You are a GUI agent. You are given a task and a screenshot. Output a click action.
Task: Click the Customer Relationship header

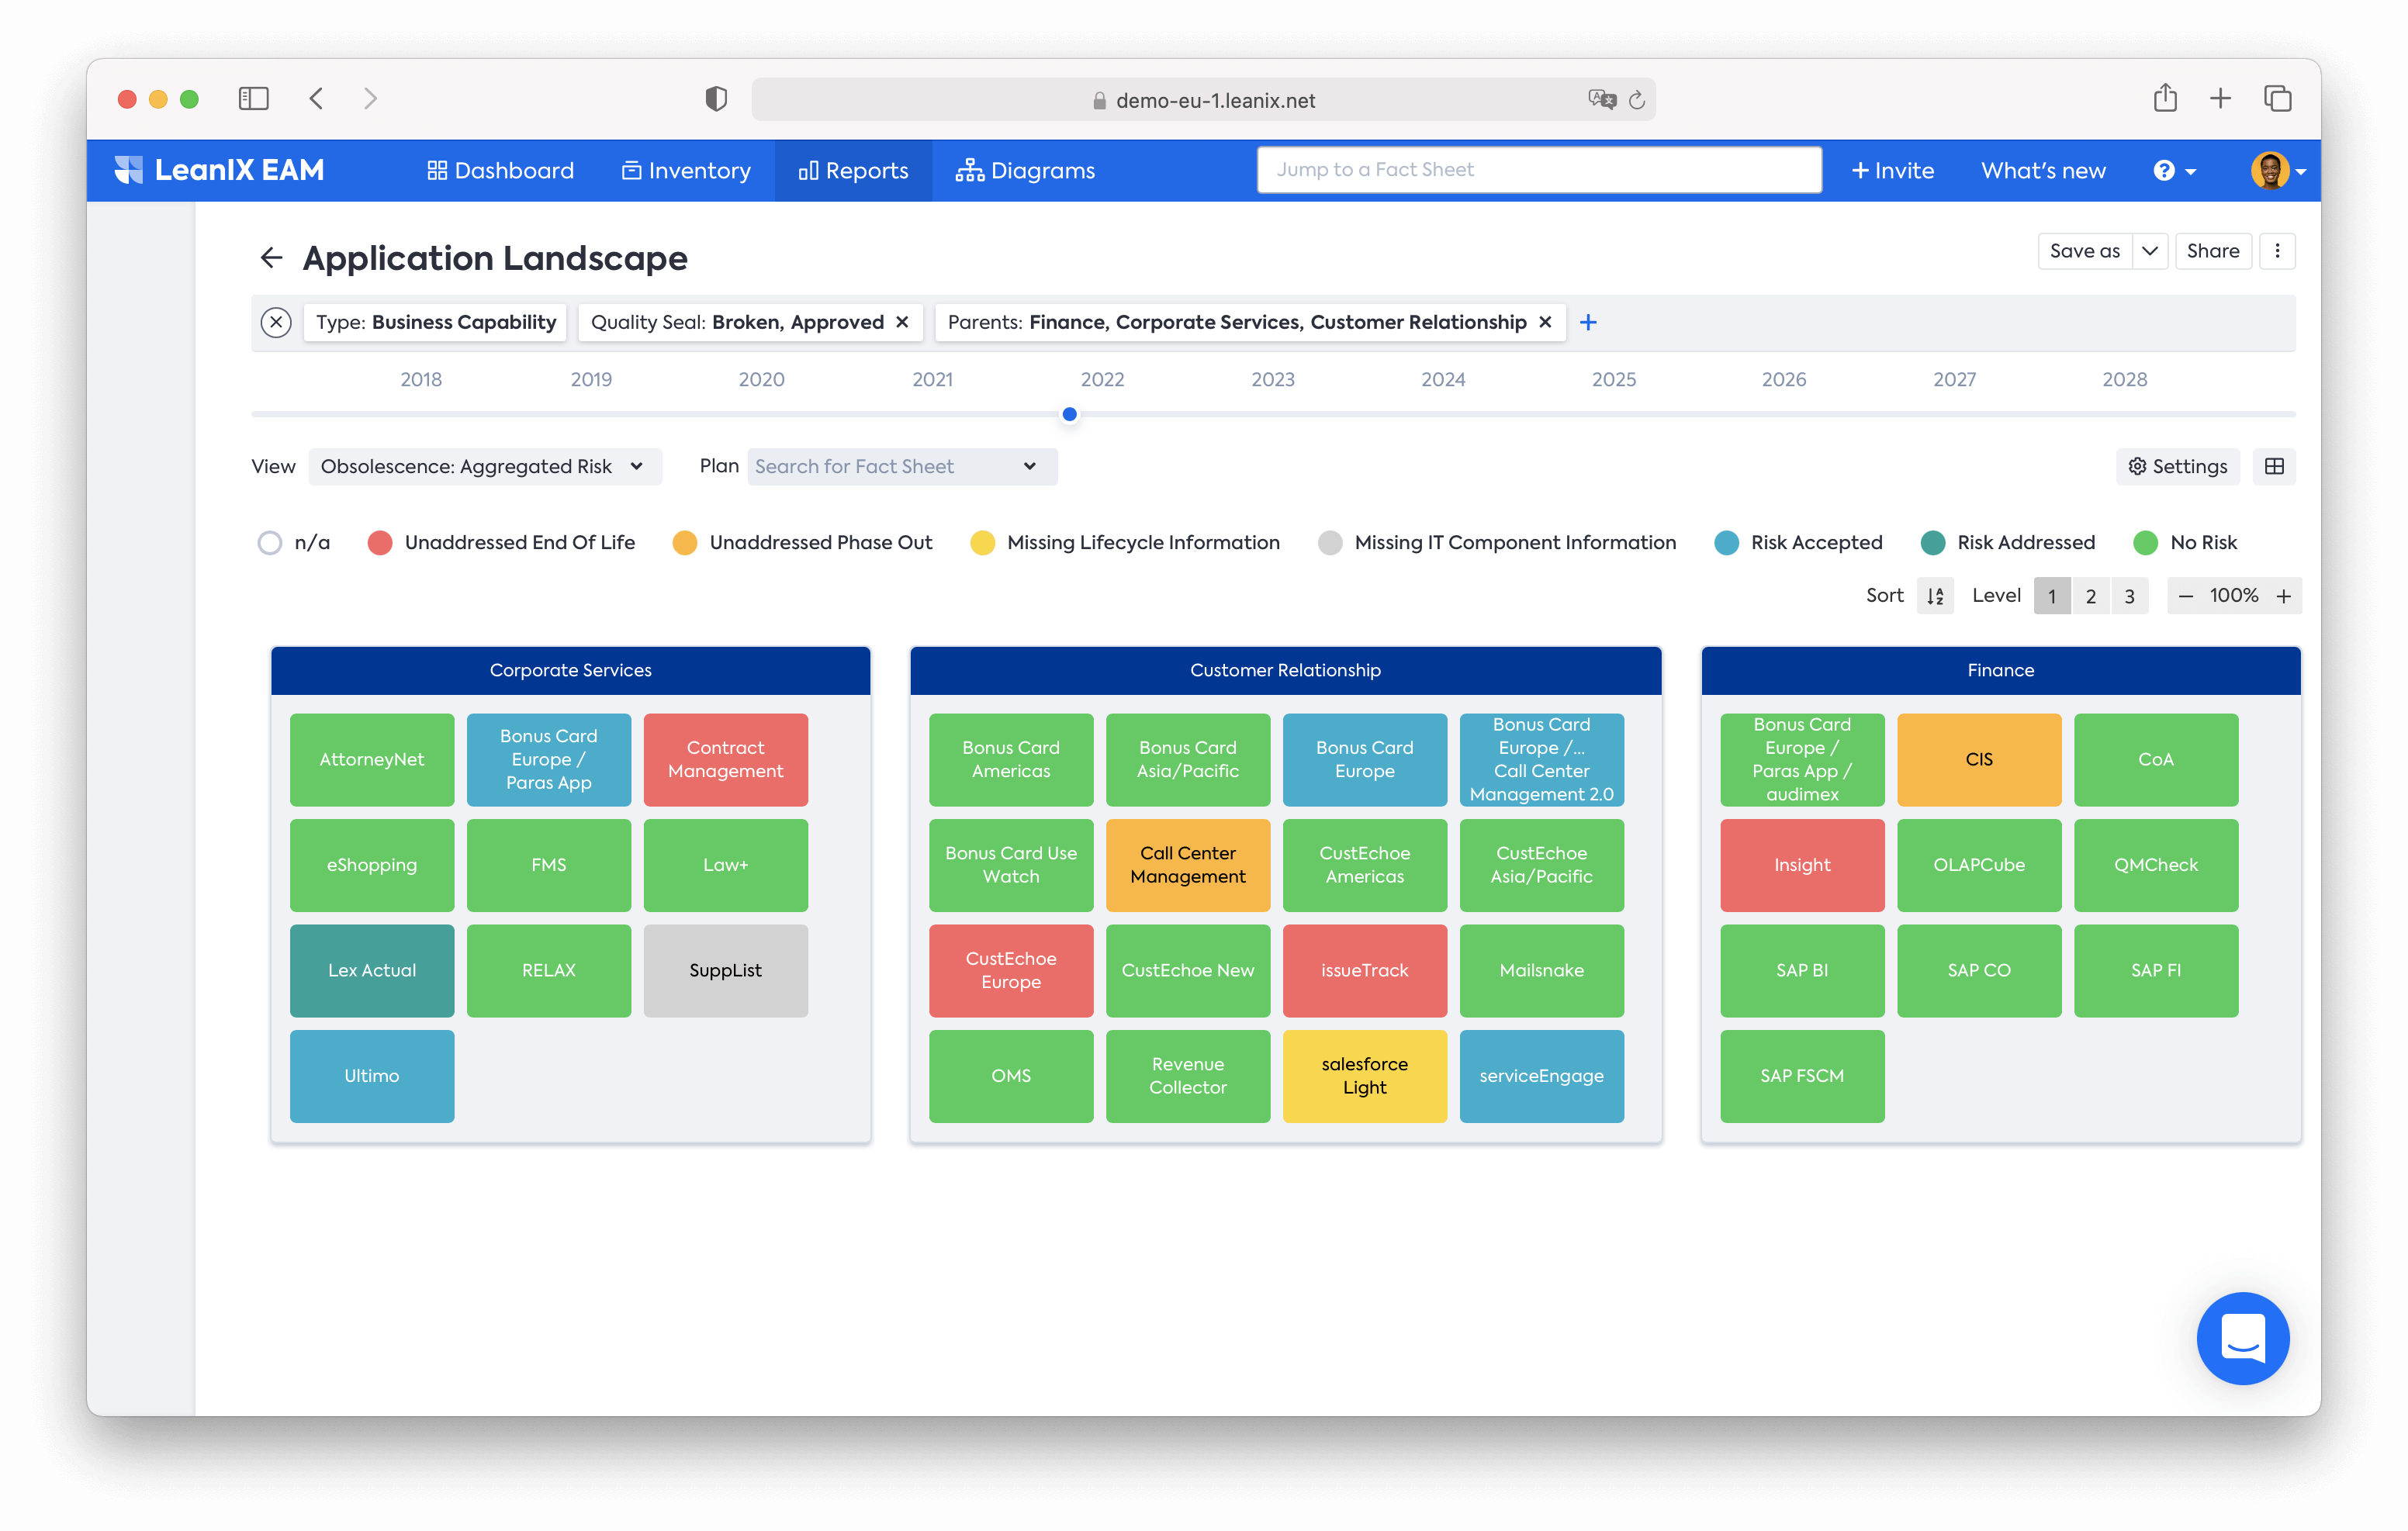[1285, 670]
